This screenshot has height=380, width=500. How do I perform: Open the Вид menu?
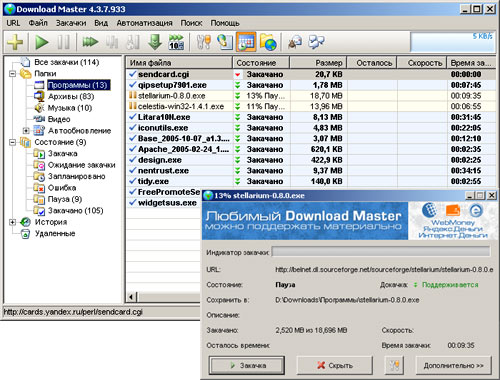pyautogui.click(x=101, y=23)
